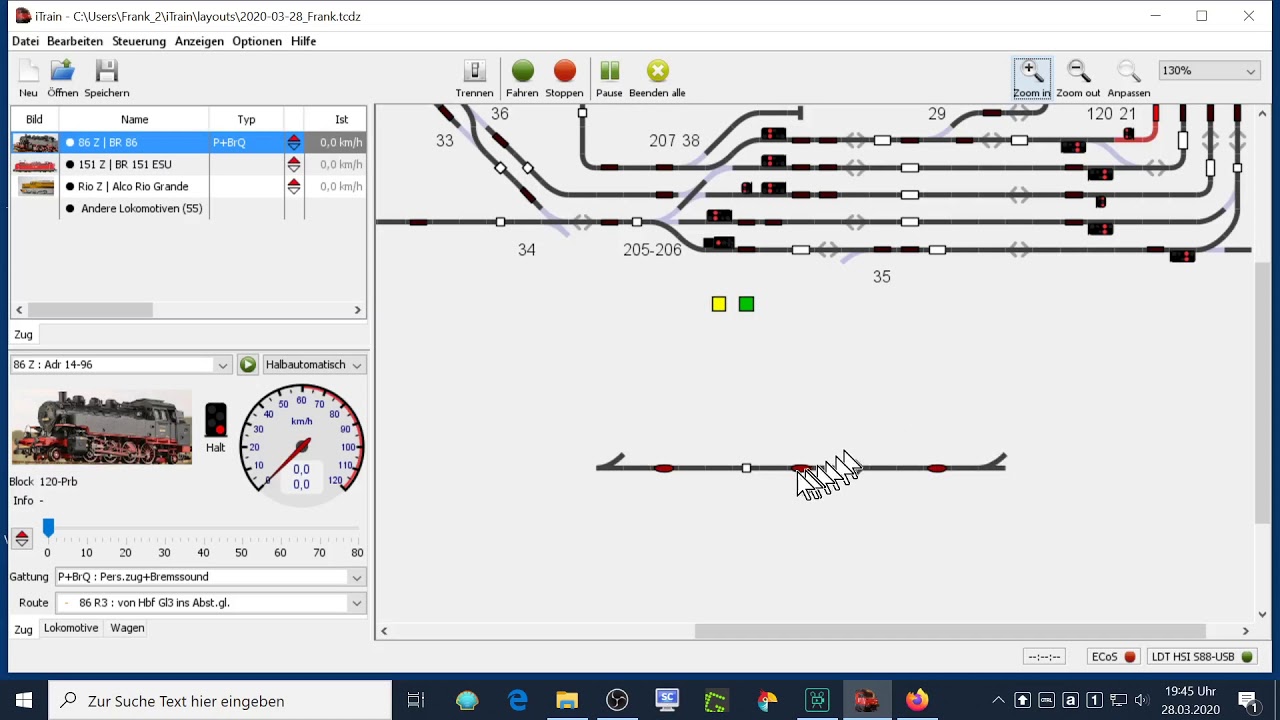This screenshot has height=720, width=1280.
Task: Click the Ist column header
Action: (x=341, y=119)
